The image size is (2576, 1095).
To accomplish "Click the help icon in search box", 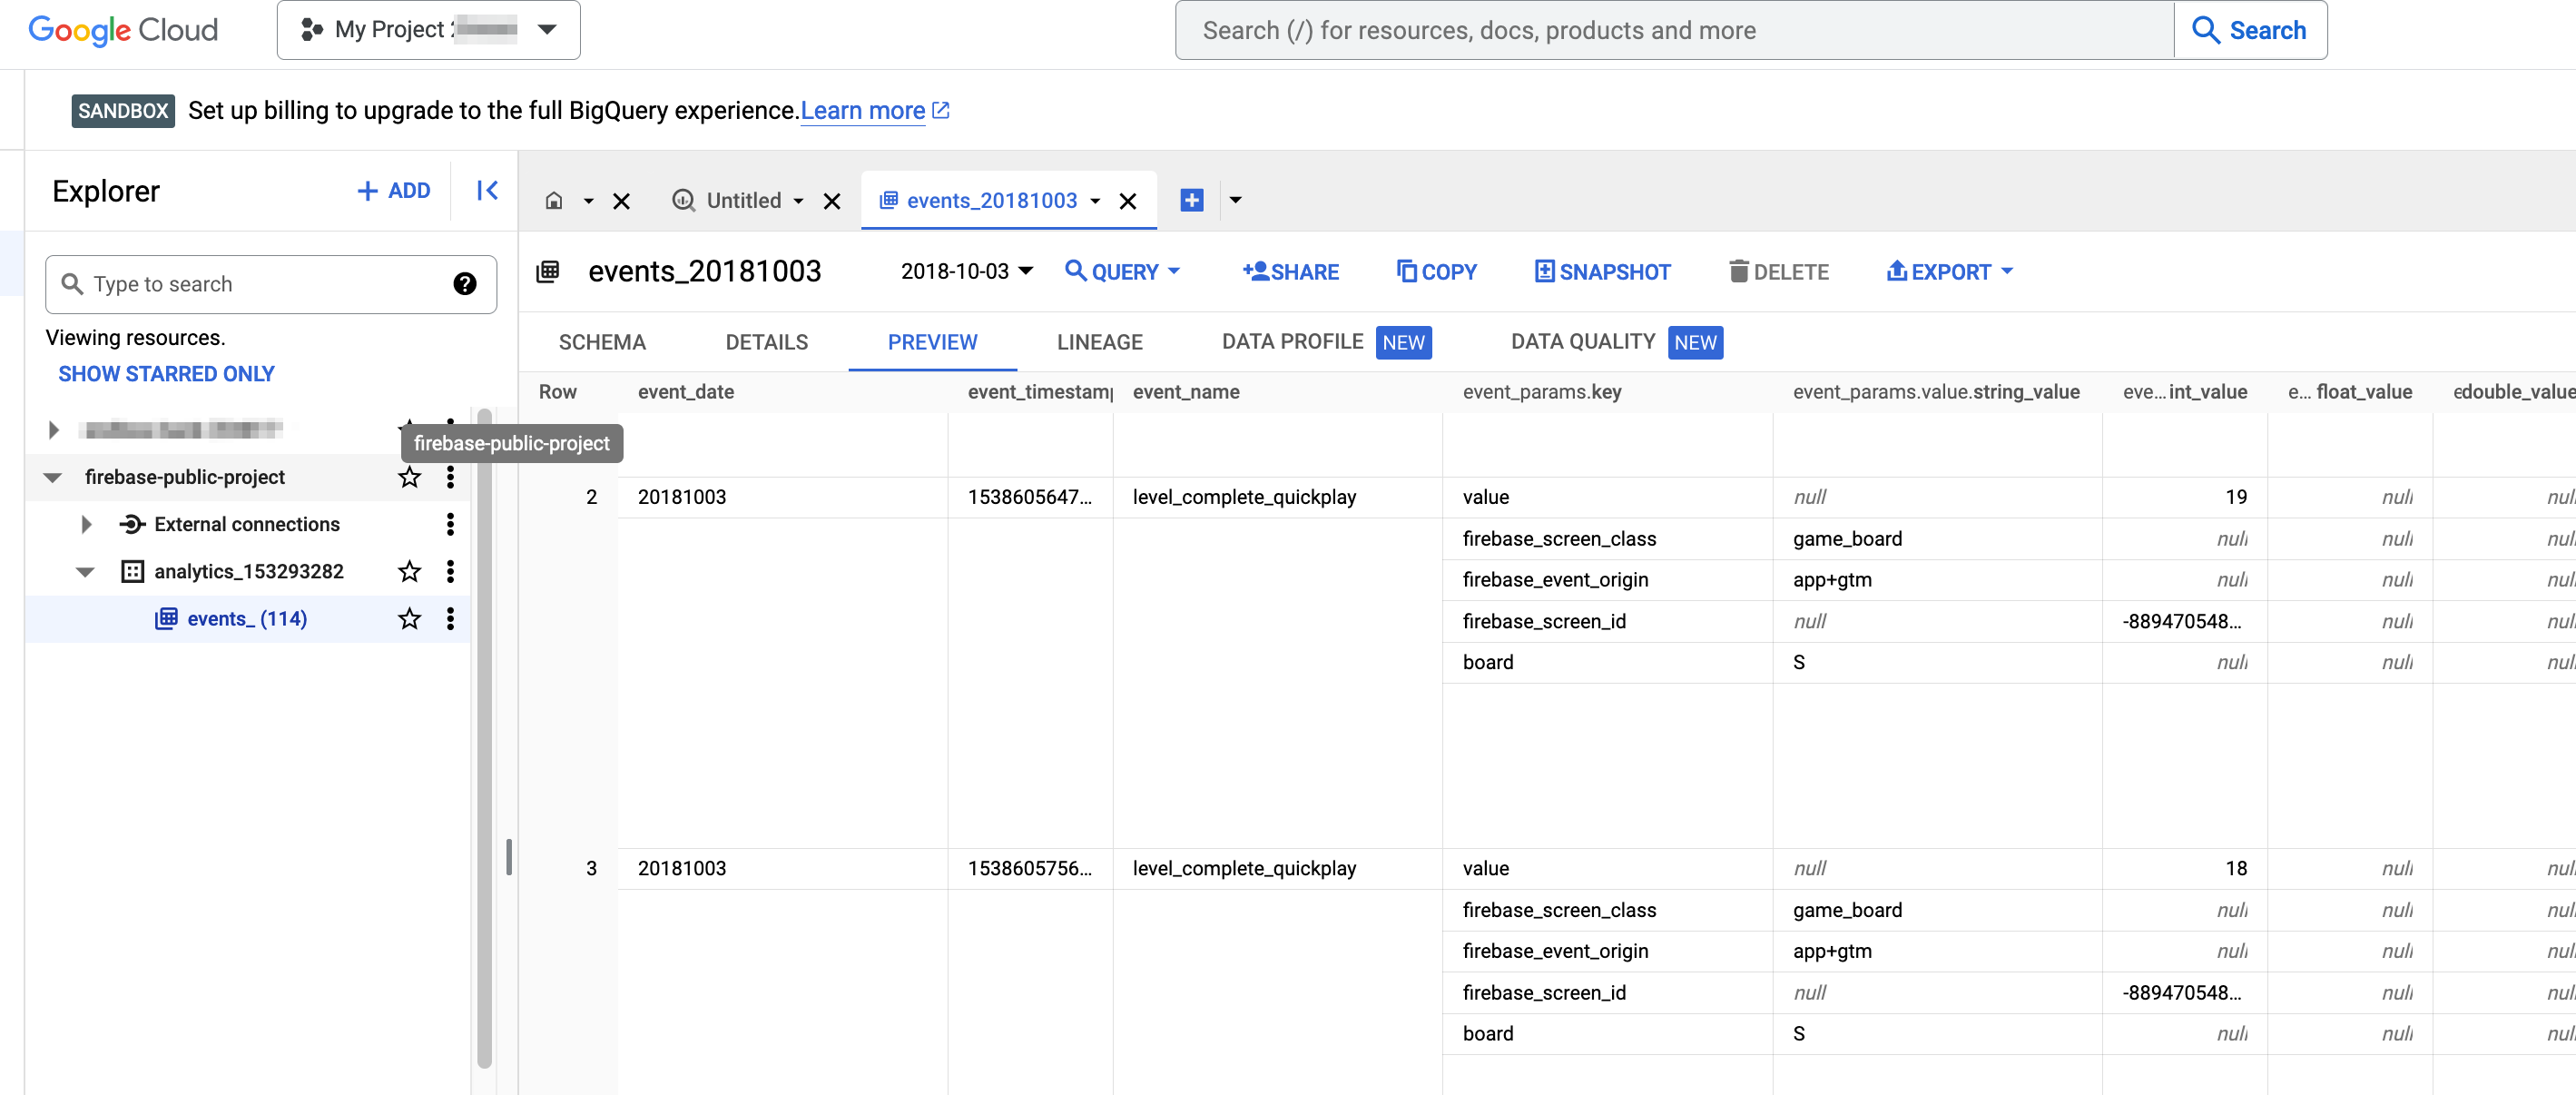I will [x=464, y=284].
